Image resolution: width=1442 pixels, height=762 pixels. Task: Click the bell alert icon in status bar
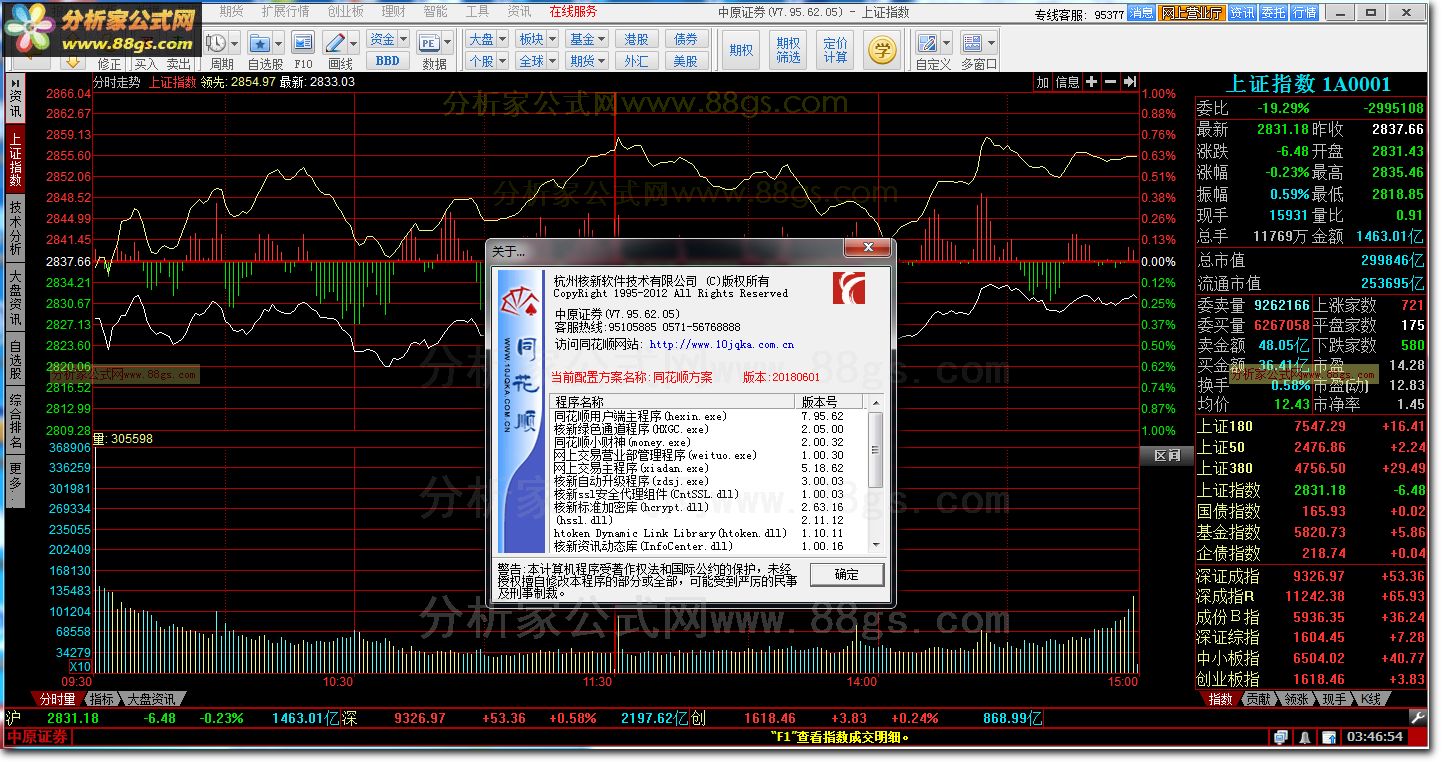coord(1305,737)
